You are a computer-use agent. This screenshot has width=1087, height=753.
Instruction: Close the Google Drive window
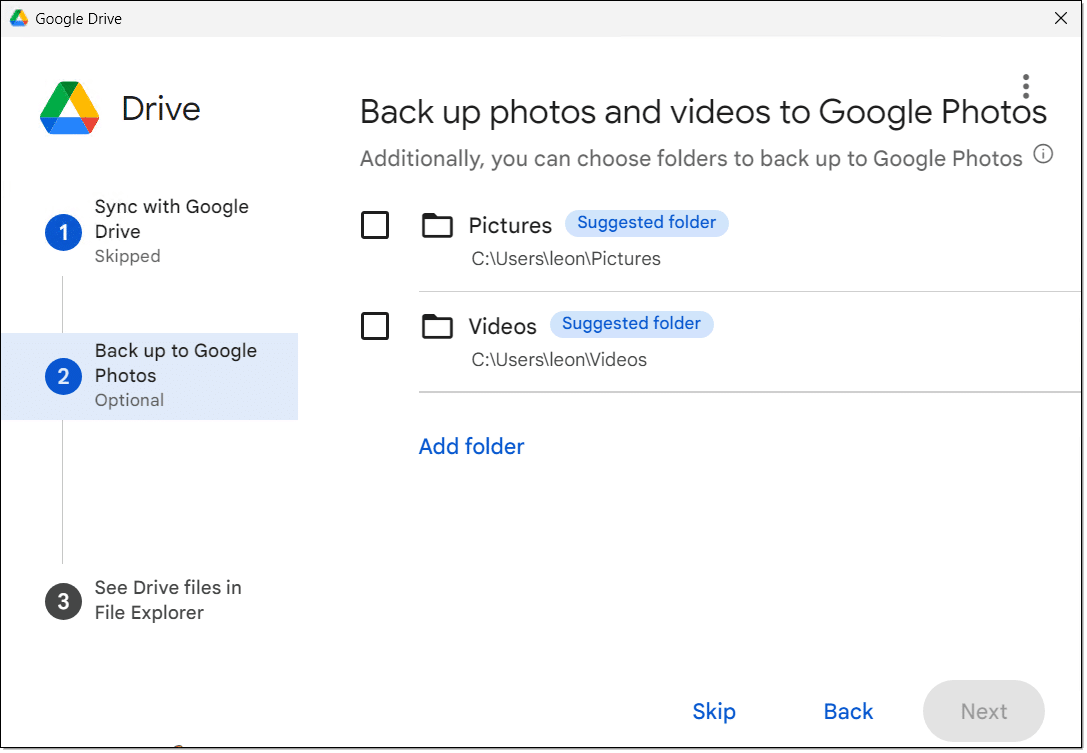(1060, 18)
